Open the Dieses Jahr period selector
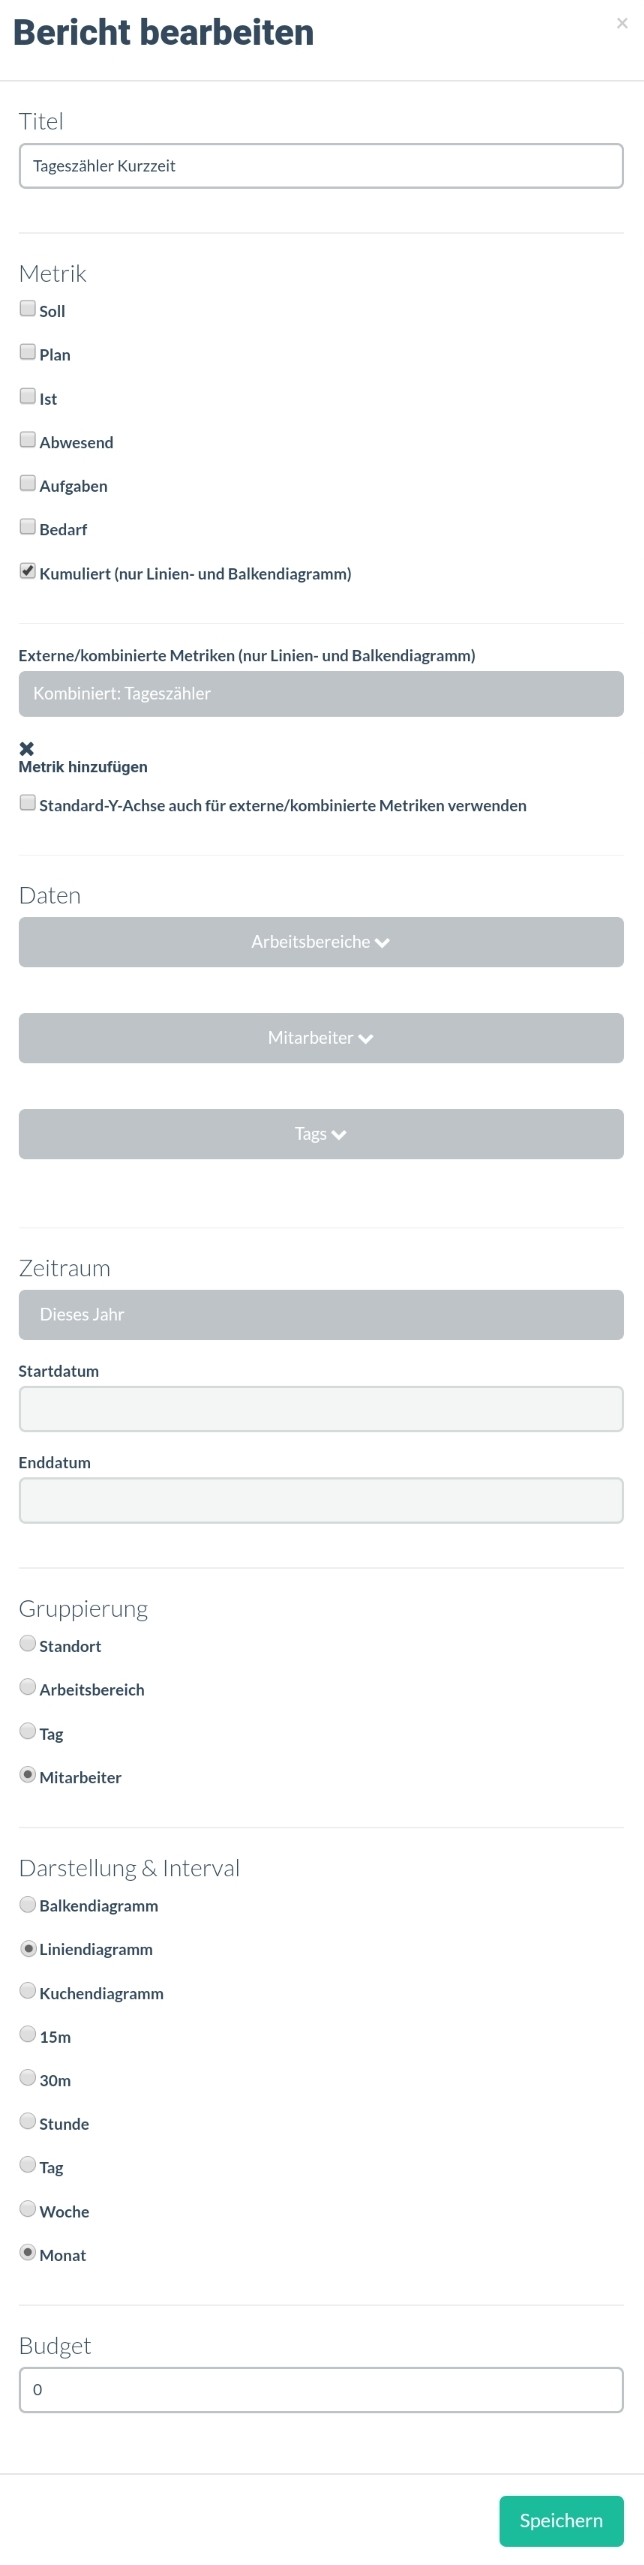Image resolution: width=644 pixels, height=2565 pixels. point(321,1315)
